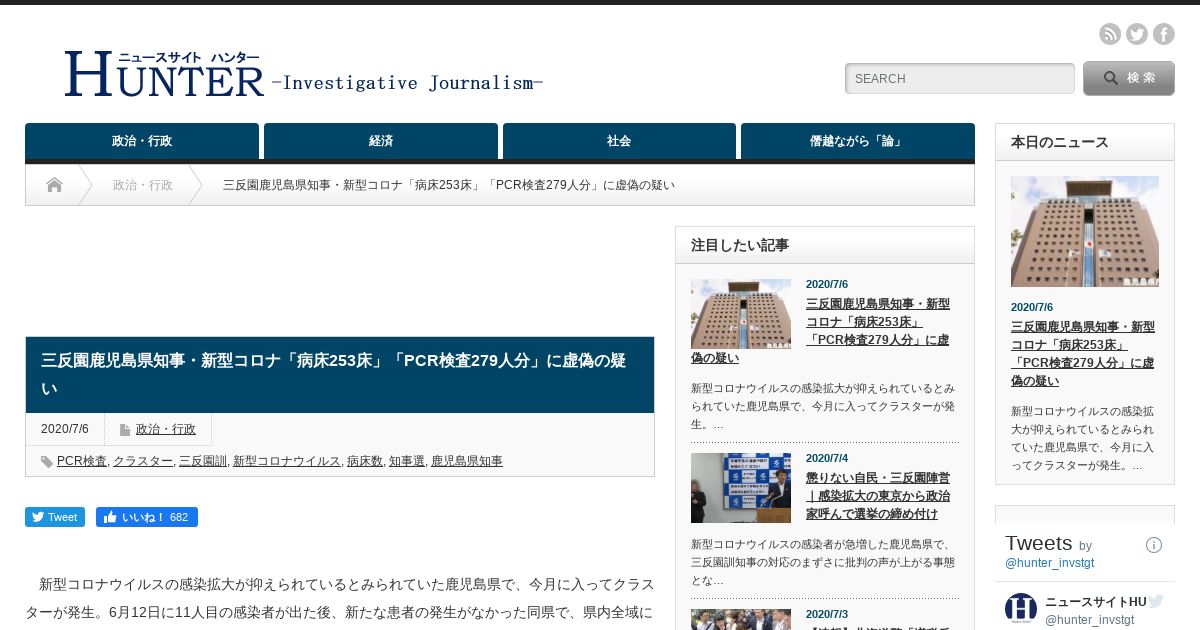The height and width of the screenshot is (630, 1200).
Task: Open the 病床数 tag
Action: tap(365, 461)
